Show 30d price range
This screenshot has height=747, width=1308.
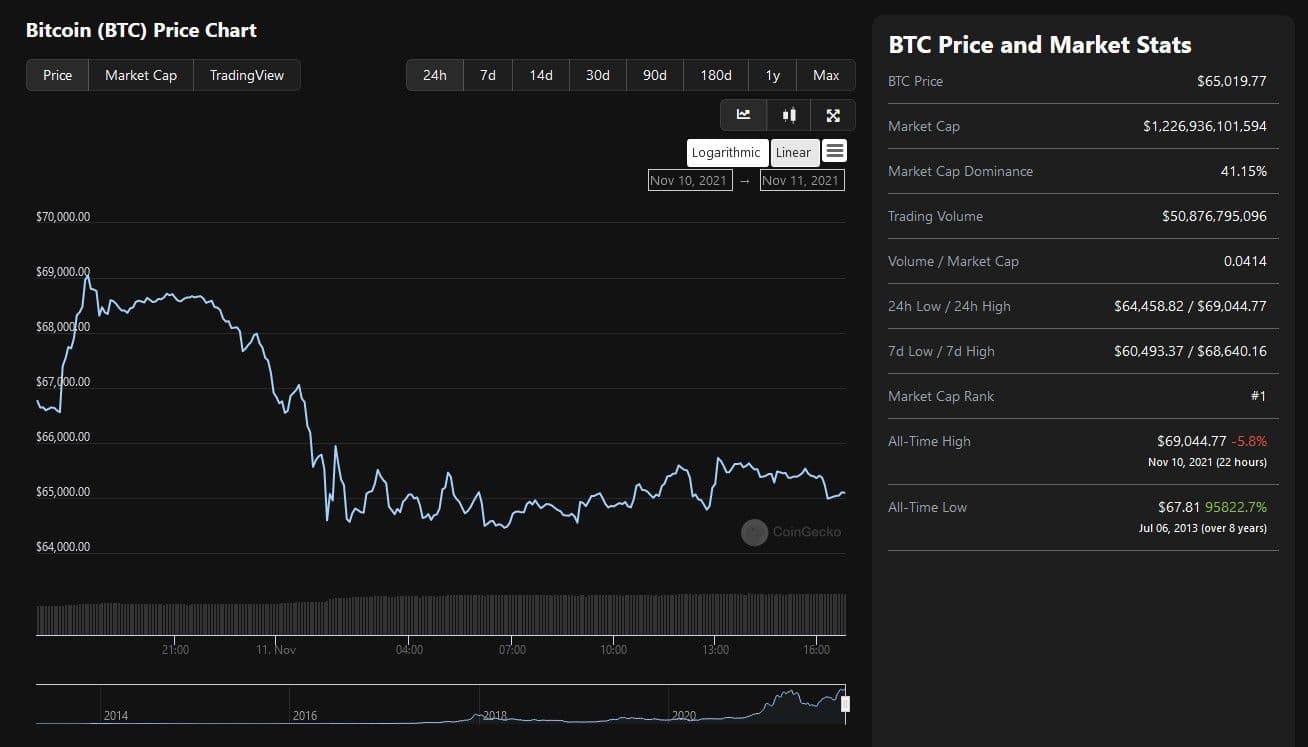598,75
